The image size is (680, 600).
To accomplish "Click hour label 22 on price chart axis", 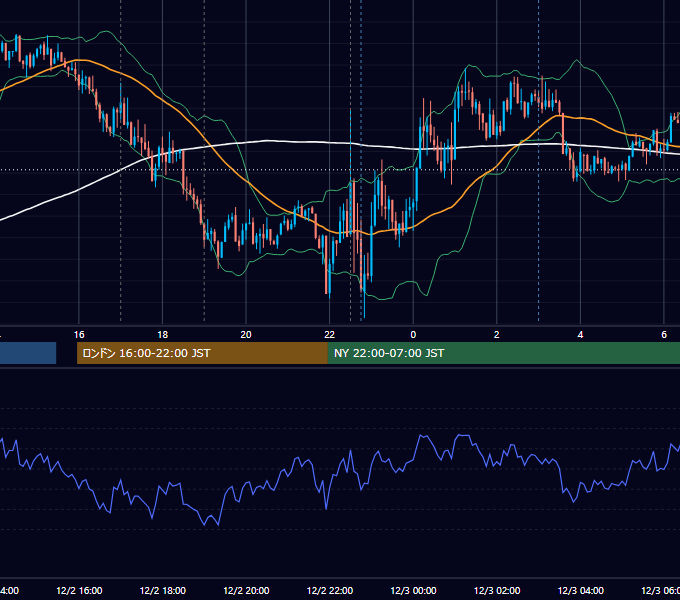I will pyautogui.click(x=330, y=335).
